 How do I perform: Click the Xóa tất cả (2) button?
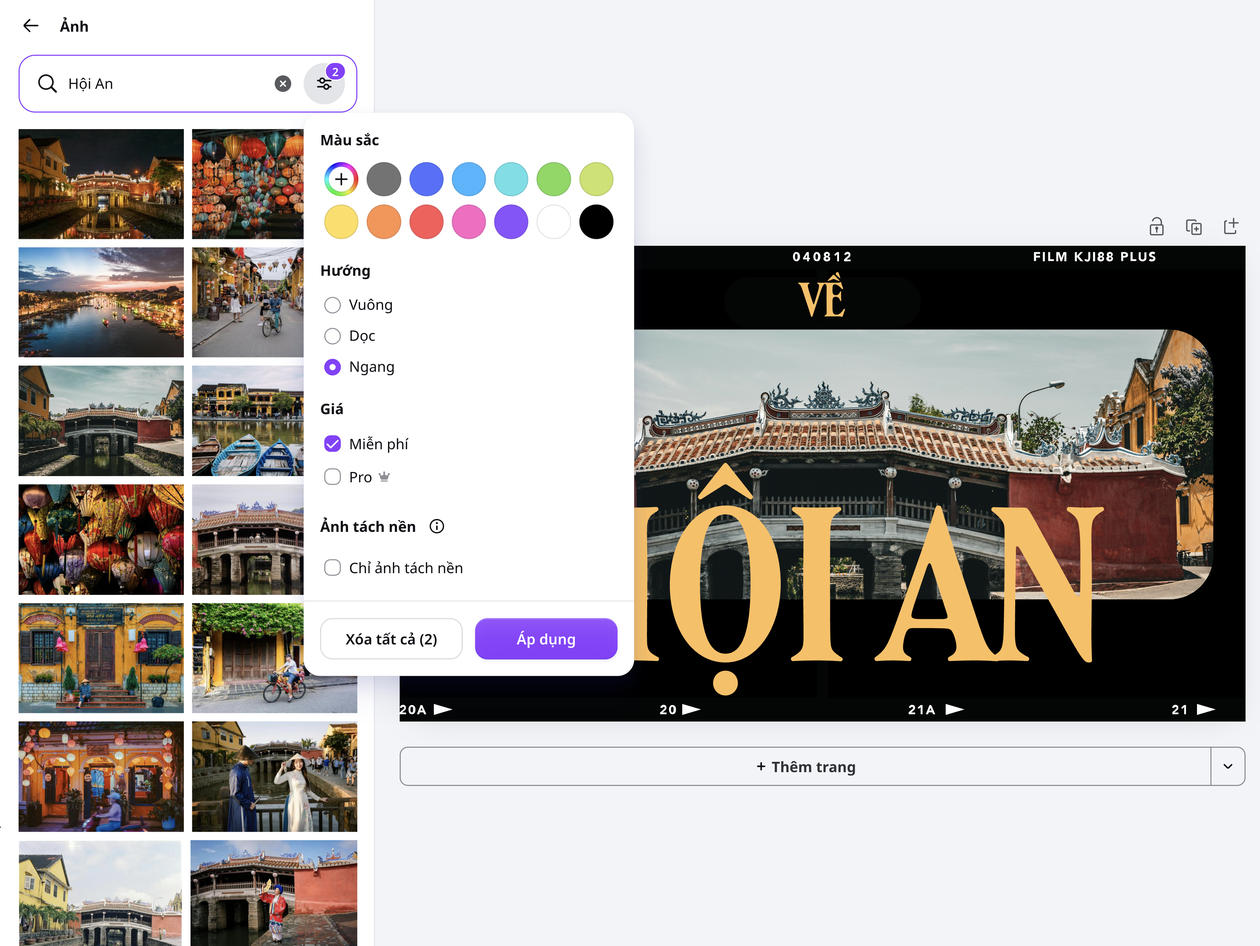point(391,639)
